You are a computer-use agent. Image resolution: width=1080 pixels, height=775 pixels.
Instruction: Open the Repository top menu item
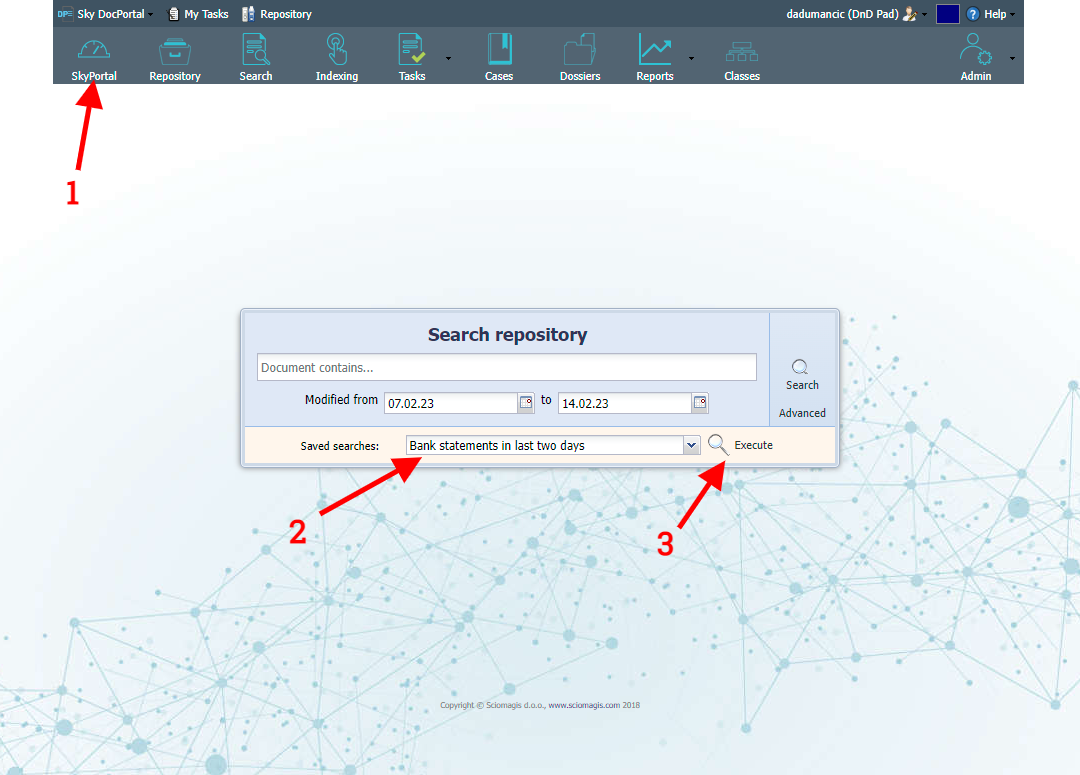pos(277,14)
